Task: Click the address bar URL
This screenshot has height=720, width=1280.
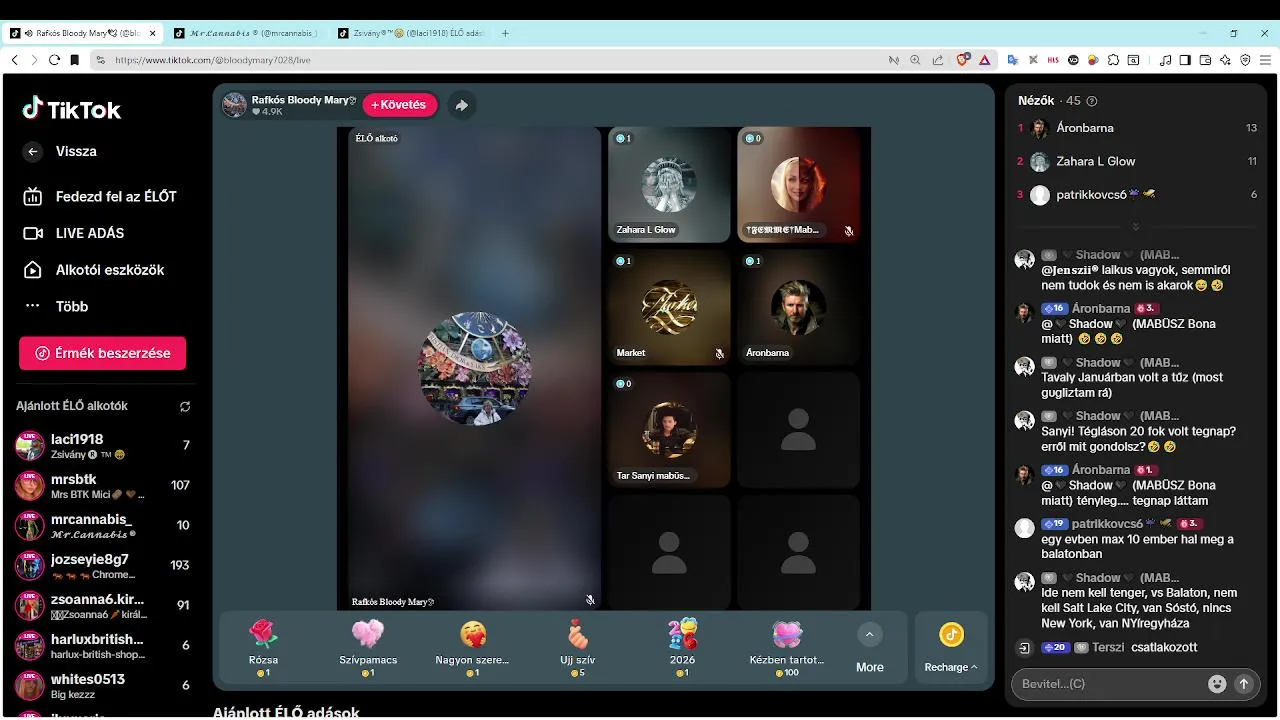Action: (x=213, y=60)
